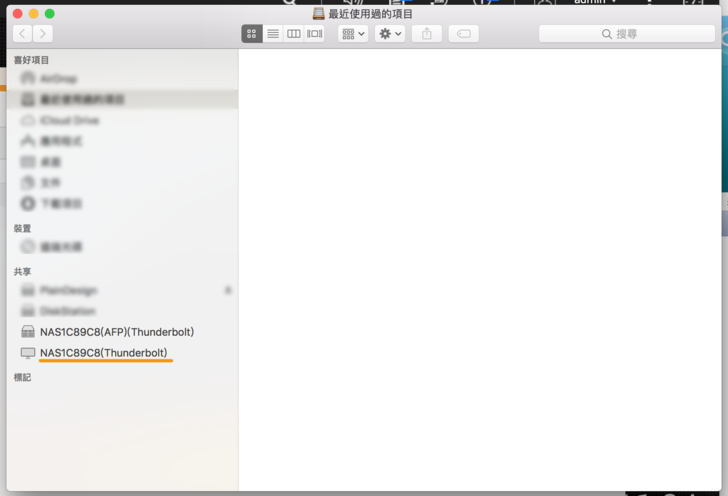Close the Finder window with red button

click(18, 13)
